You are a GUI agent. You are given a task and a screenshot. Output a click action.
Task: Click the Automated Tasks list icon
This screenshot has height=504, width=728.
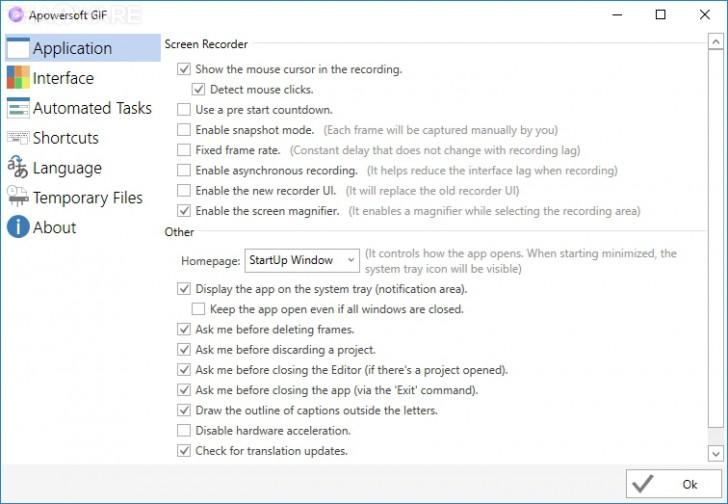tap(18, 108)
